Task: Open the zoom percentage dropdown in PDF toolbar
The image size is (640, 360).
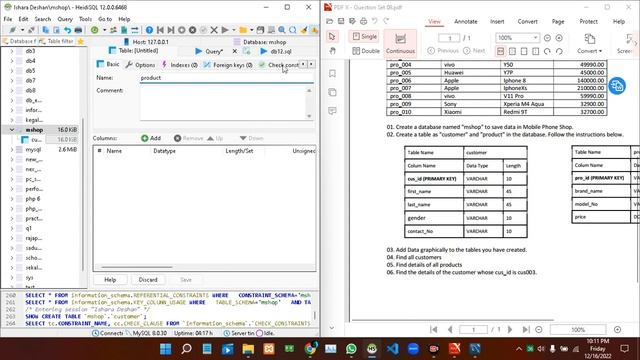Action: point(536,38)
